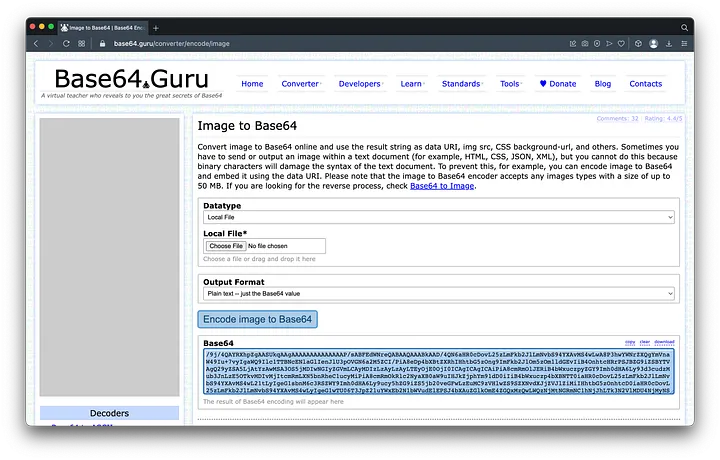Click inside the Base64 result text area
This screenshot has width=720, height=460.
pyautogui.click(x=437, y=372)
